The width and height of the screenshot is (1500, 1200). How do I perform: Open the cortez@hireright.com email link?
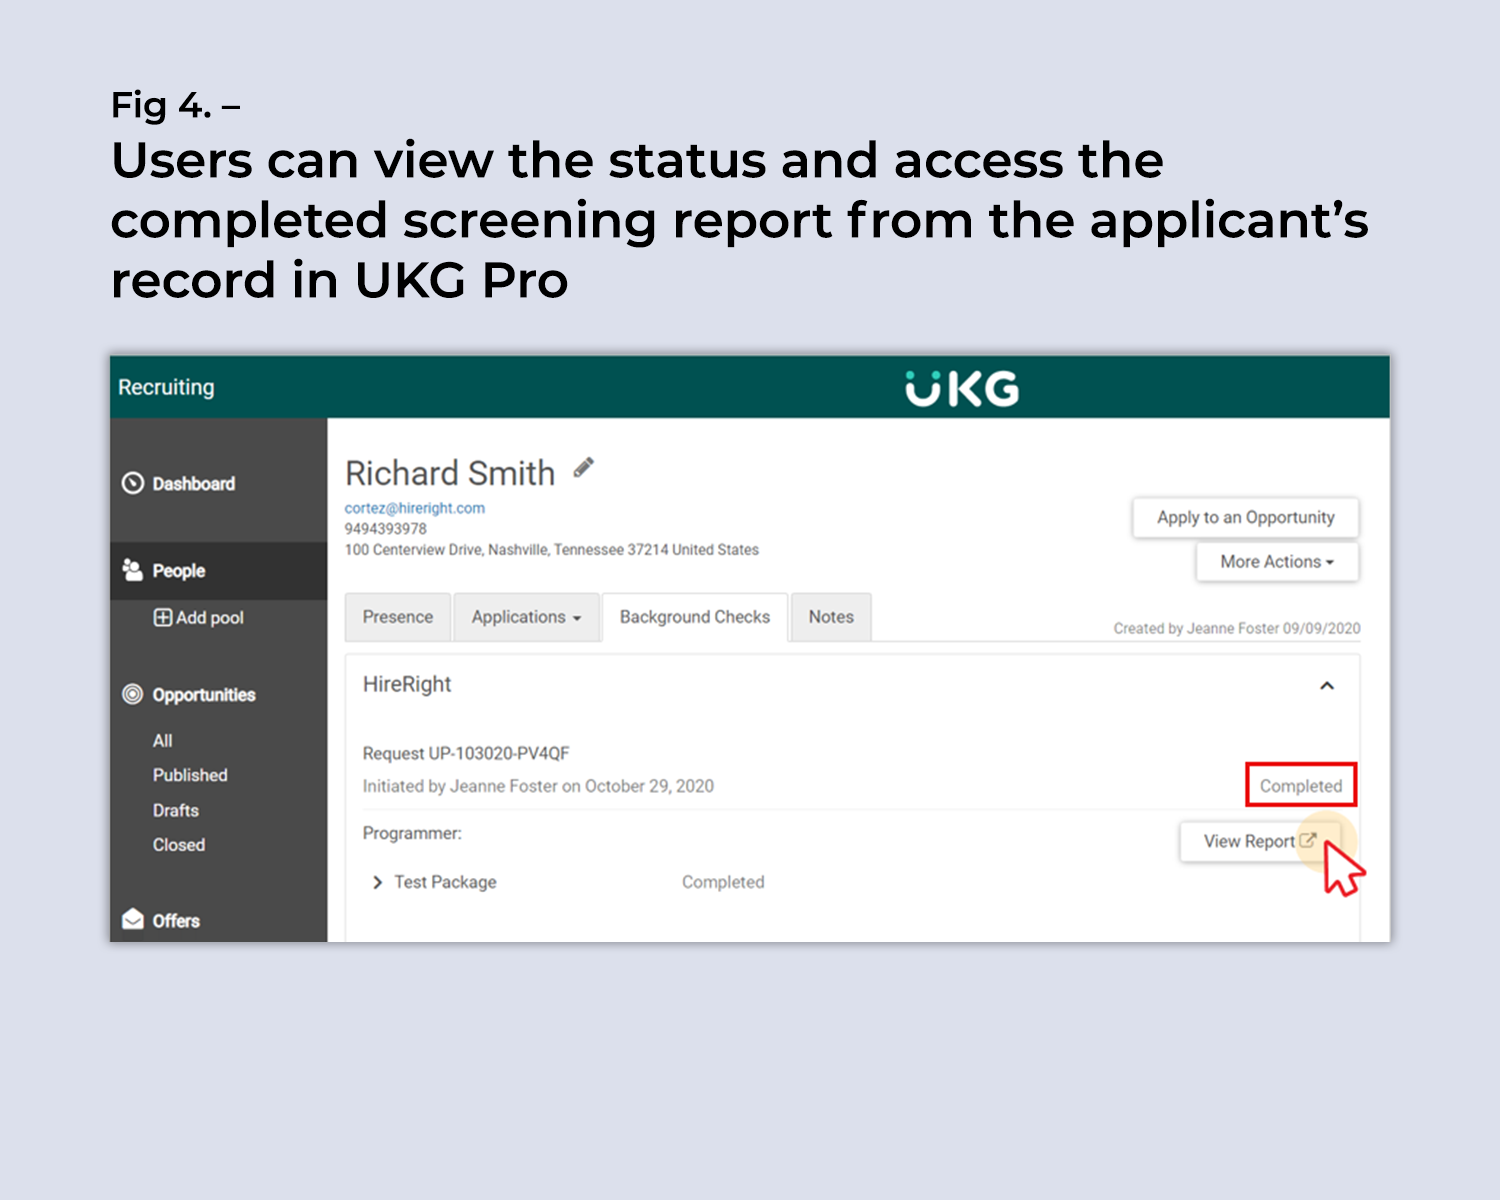(x=414, y=508)
